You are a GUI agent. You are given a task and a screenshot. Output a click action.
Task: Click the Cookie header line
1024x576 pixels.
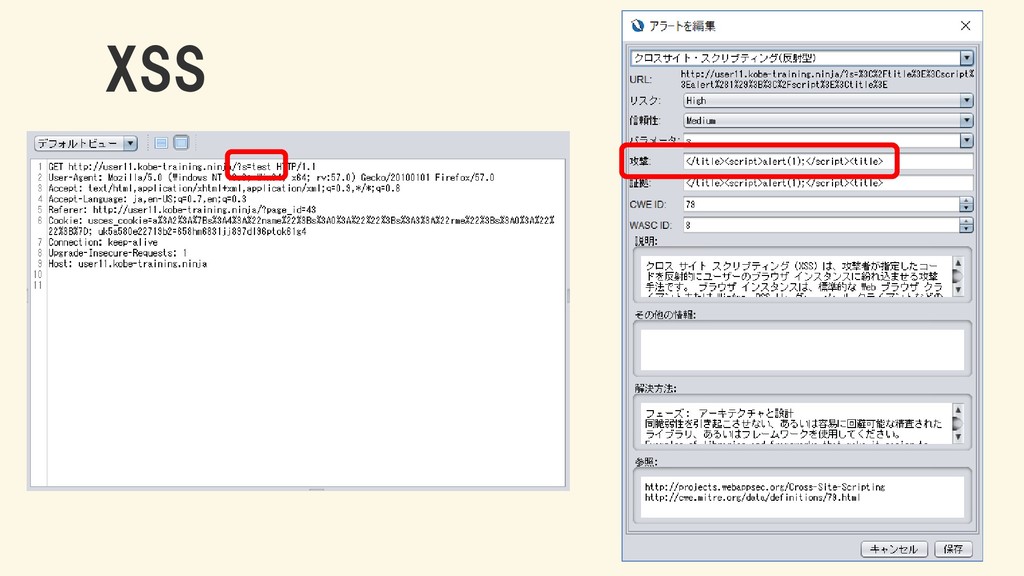[x=301, y=226]
